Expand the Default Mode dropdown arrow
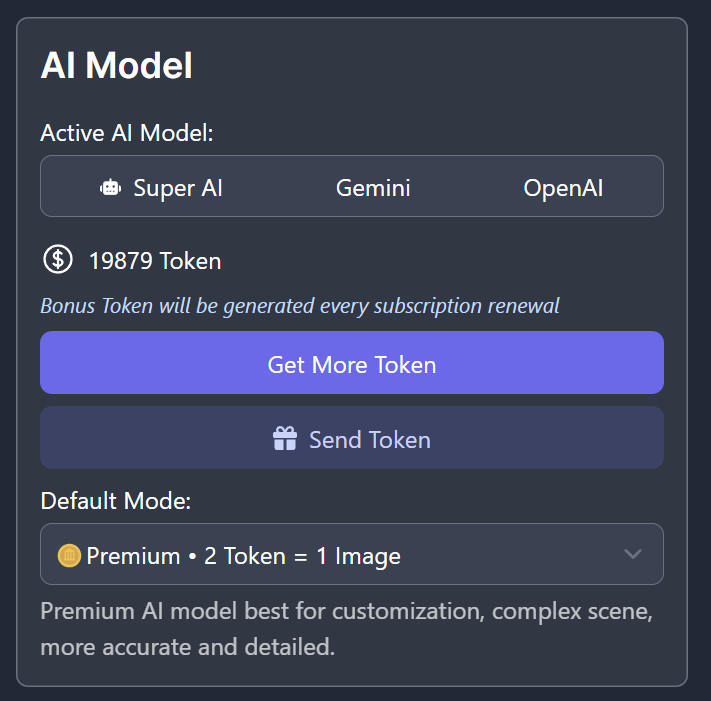Screen dimensions: 711x701 (632, 554)
